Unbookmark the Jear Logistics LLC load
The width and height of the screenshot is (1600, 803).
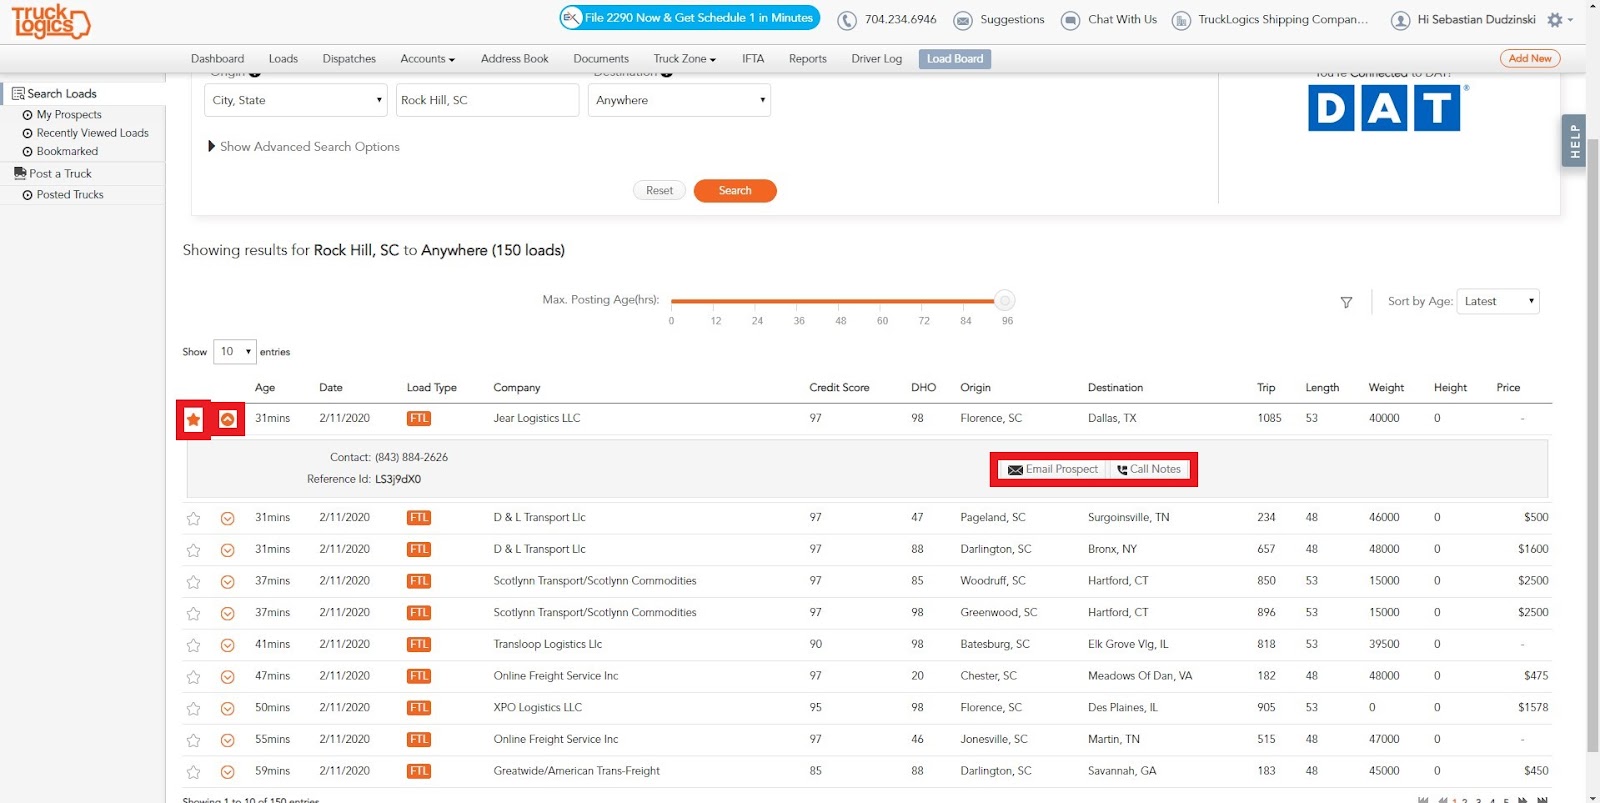tap(194, 420)
